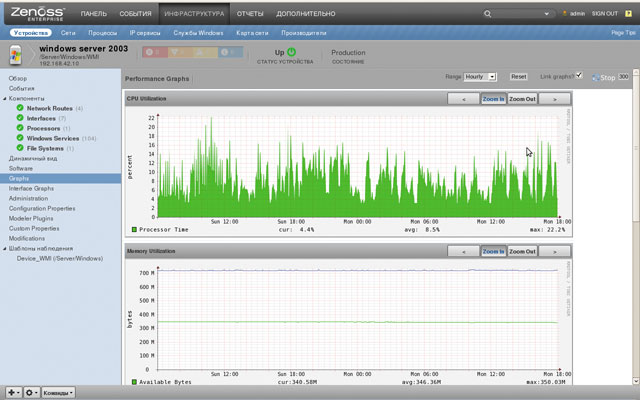Click the plus add button in bottom bar
Screen dimensions: 640x400
[13, 393]
